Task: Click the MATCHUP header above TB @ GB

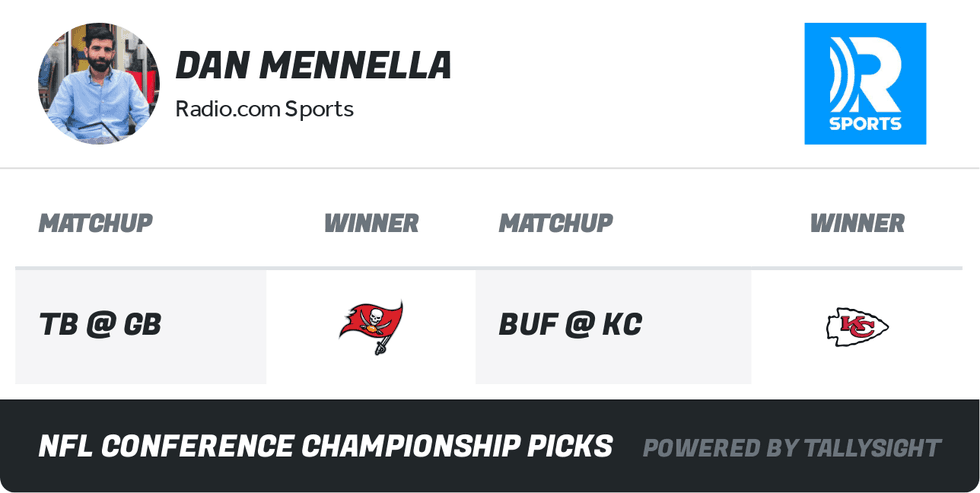Action: (x=95, y=223)
